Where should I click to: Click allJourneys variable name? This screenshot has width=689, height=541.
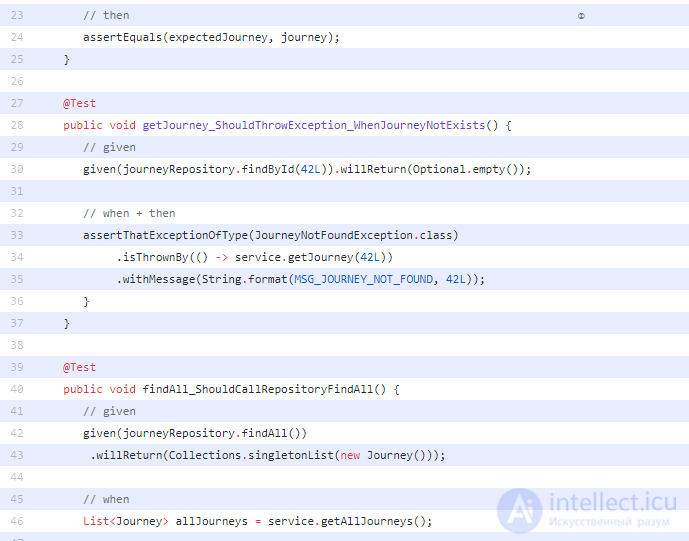[x=211, y=521]
